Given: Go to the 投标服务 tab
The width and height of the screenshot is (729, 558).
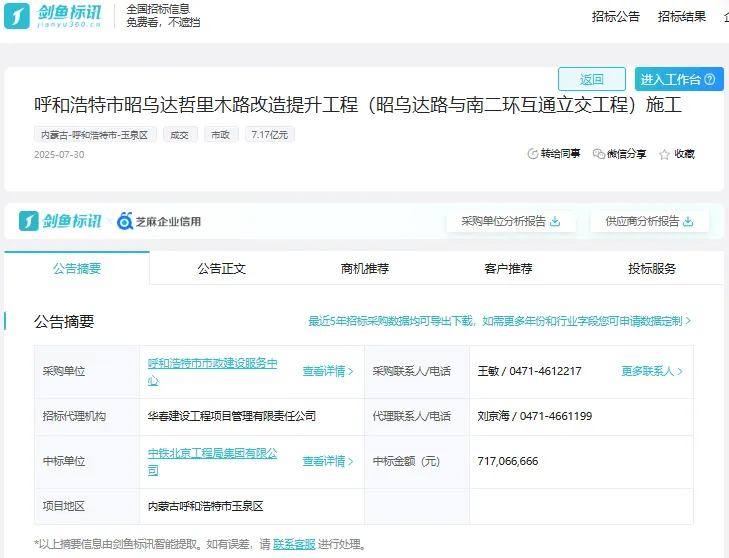Looking at the screenshot, I should click(652, 268).
